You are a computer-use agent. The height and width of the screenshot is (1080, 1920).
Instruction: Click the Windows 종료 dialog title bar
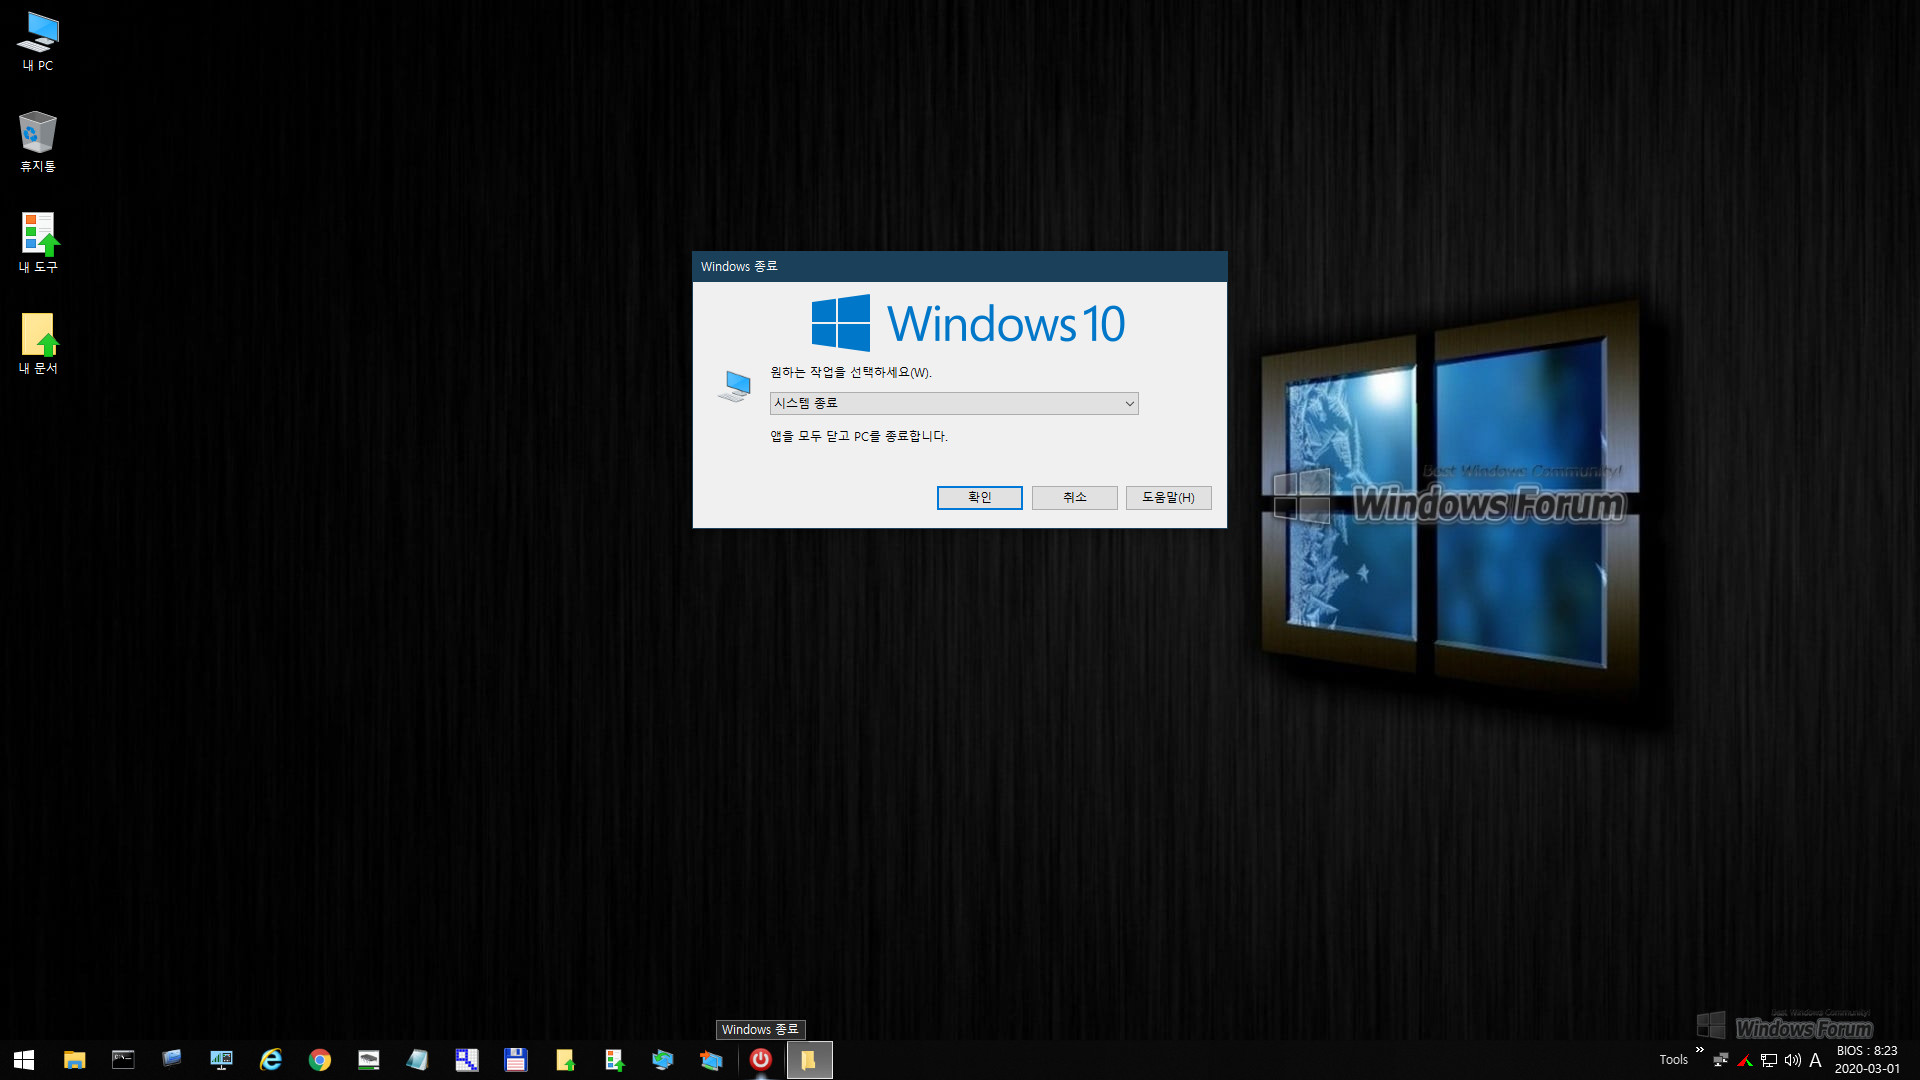(x=959, y=267)
